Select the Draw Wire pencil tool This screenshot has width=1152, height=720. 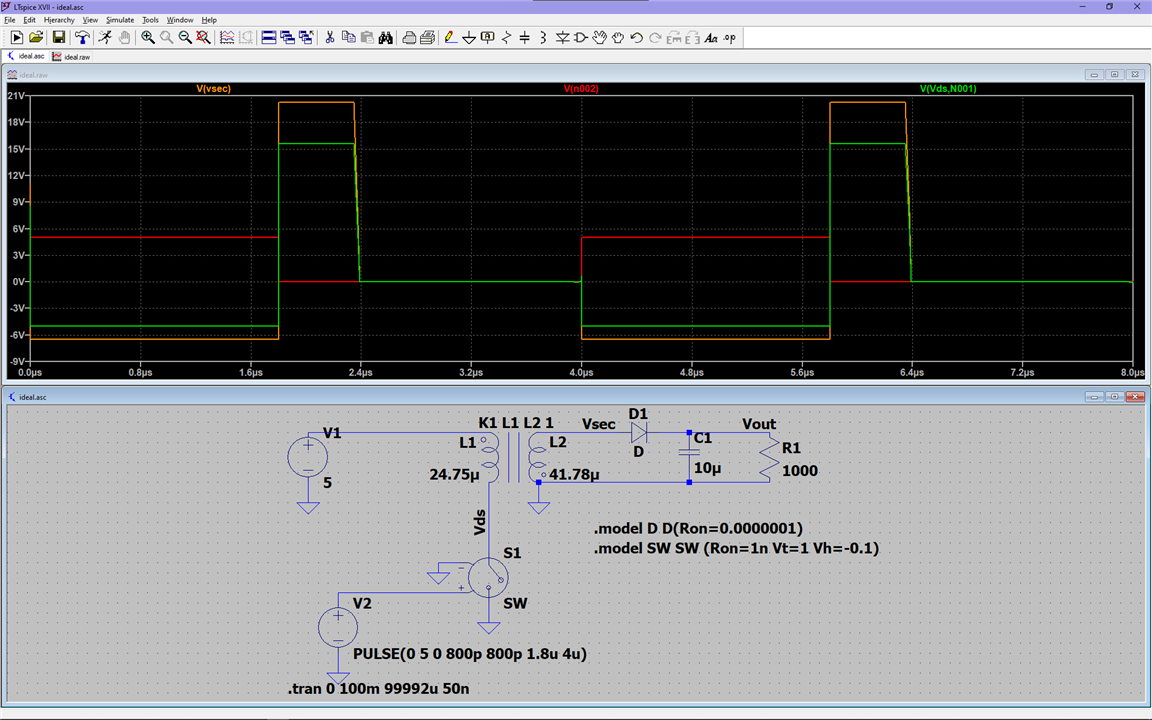(x=450, y=38)
